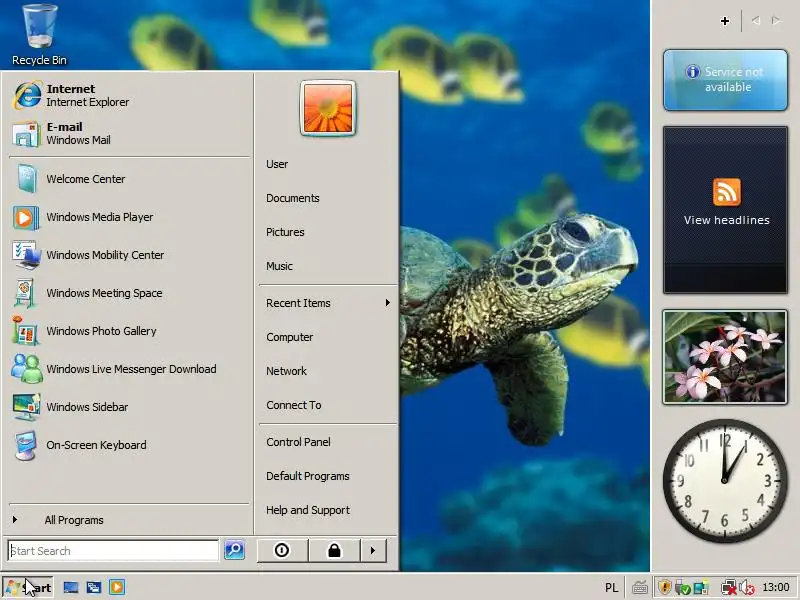Viewport: 800px width, 600px height.
Task: Open Control Panel
Action: (298, 442)
